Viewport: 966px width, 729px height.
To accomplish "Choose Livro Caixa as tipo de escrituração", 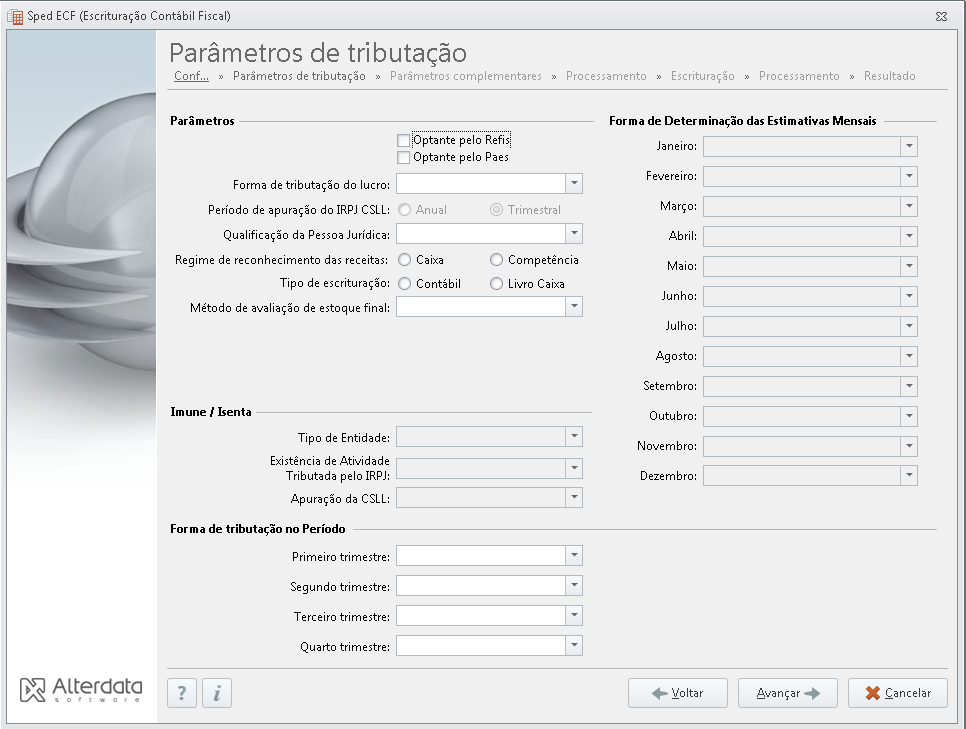I will 497,283.
